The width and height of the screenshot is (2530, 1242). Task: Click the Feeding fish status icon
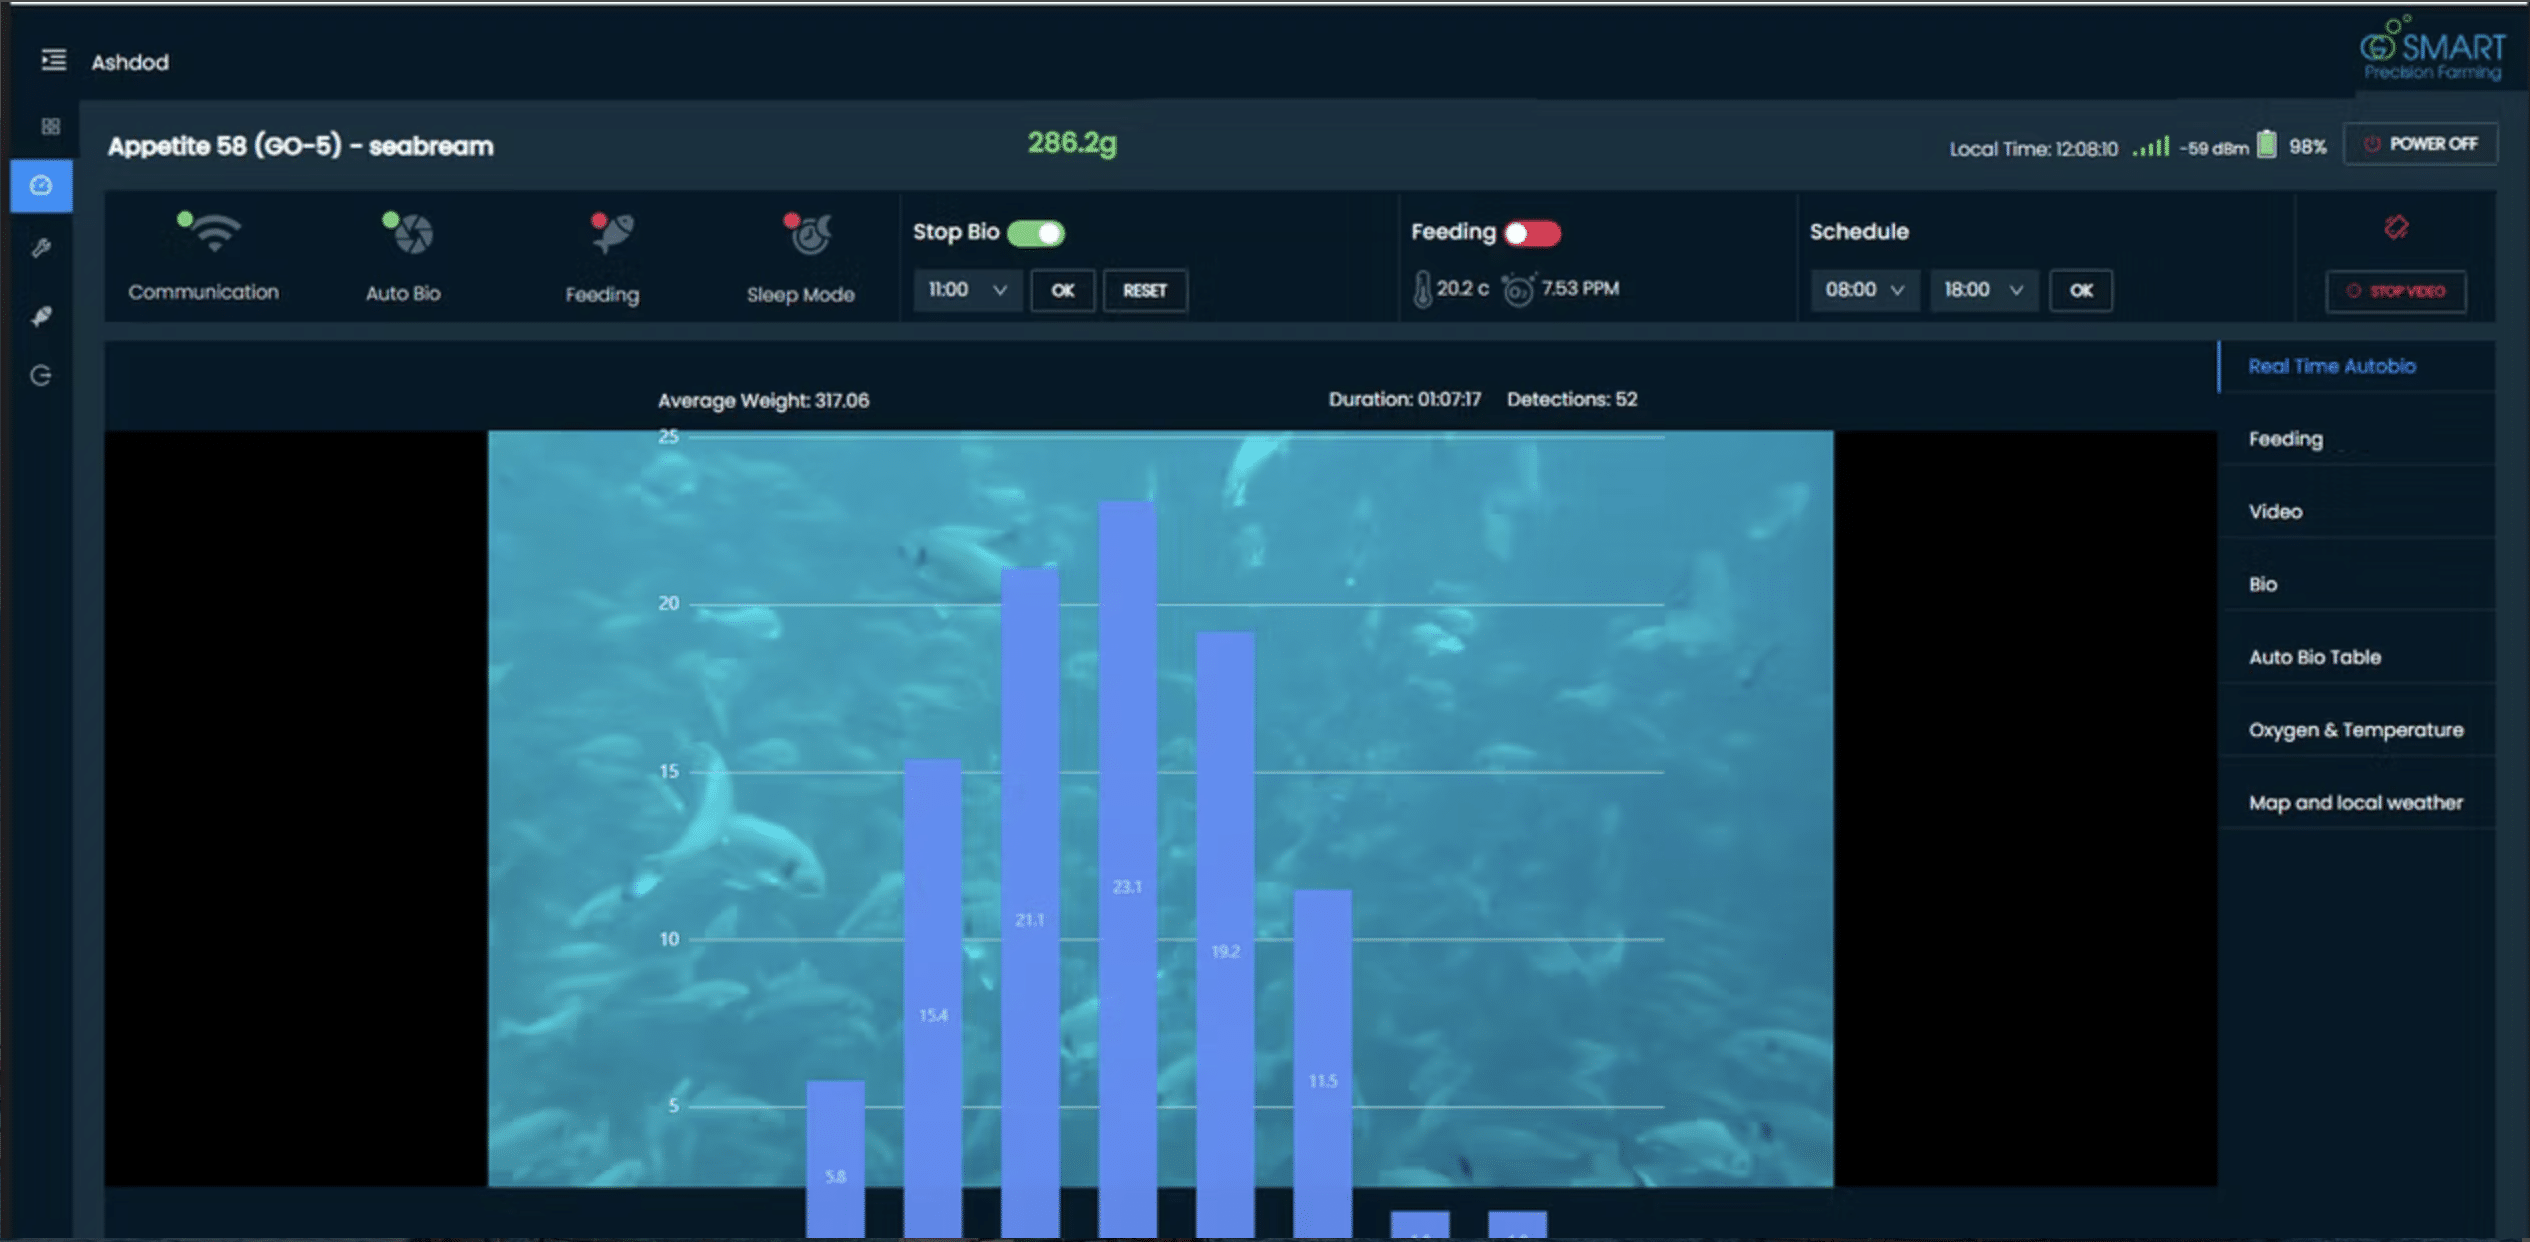tap(611, 234)
